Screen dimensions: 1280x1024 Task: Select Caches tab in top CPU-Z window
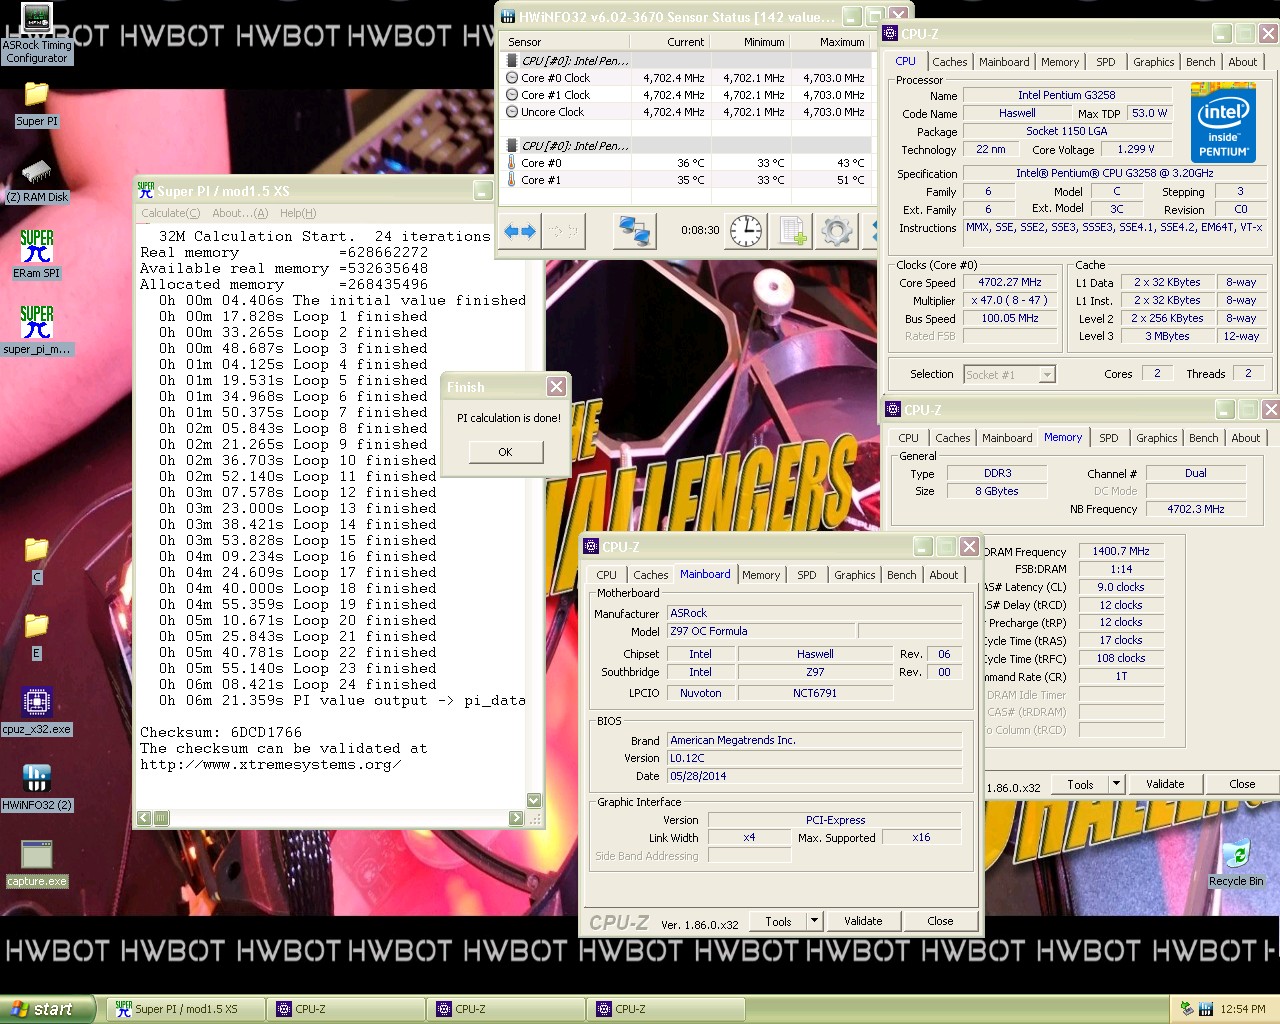click(x=950, y=62)
